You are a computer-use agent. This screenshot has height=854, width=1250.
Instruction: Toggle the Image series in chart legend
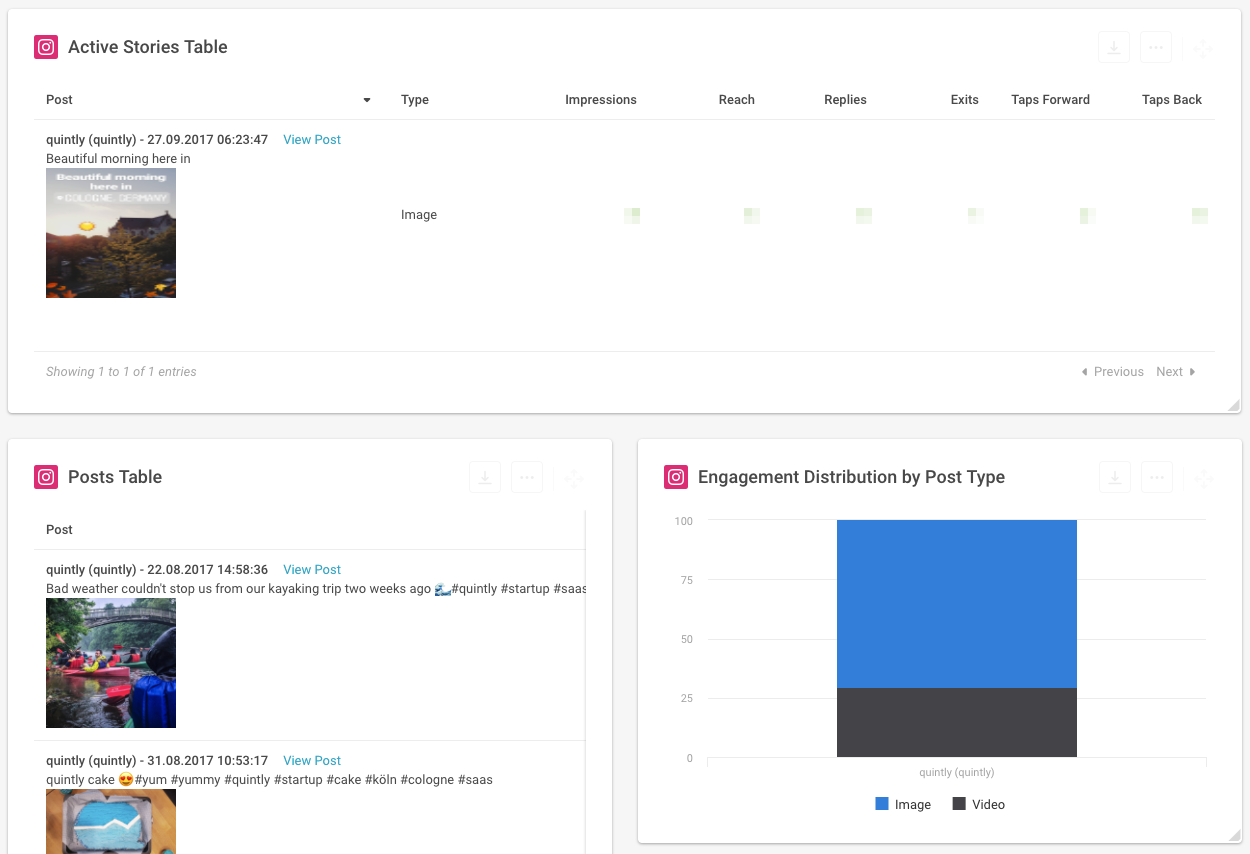(x=903, y=804)
